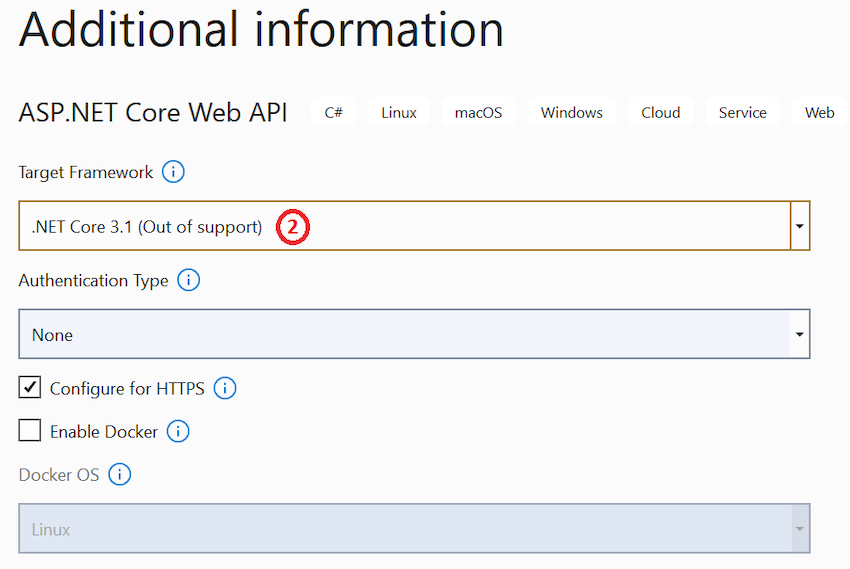Open the Docker OS Linux dropdown
The image size is (850, 569).
click(414, 529)
